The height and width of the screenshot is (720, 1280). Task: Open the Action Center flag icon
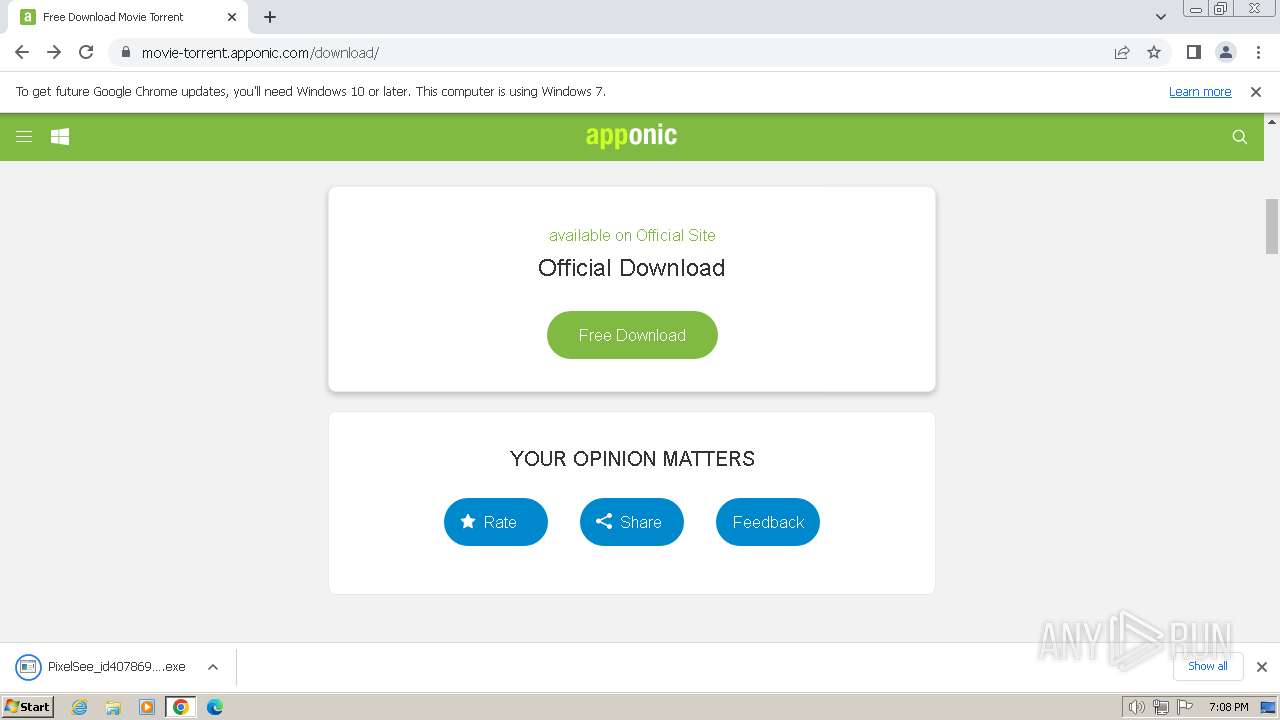1185,707
